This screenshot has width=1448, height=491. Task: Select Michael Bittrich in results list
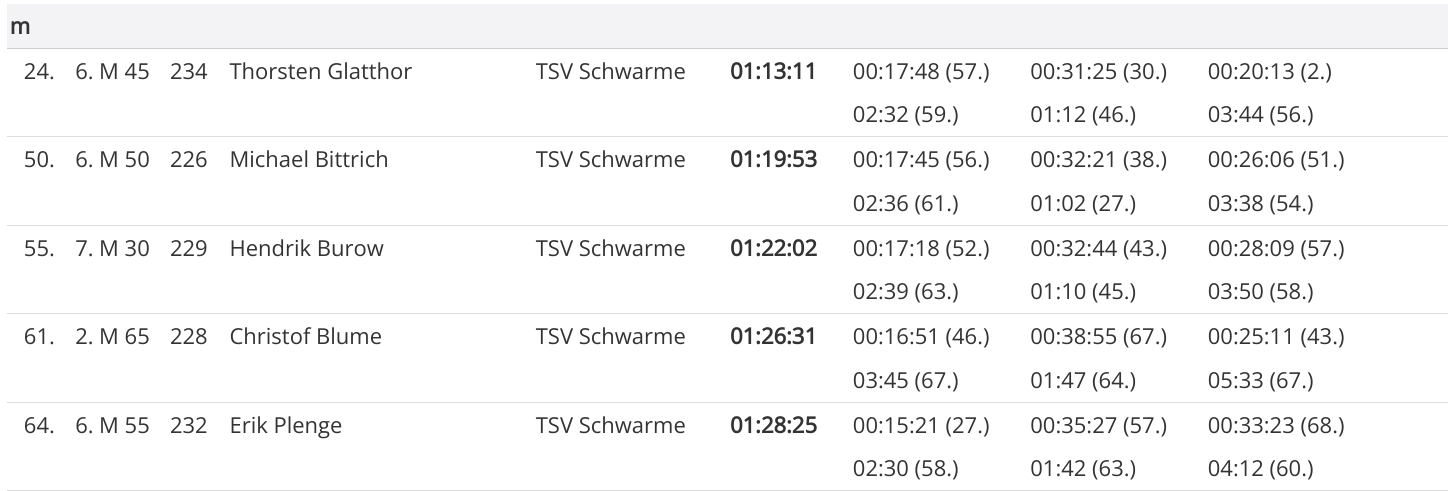[x=308, y=160]
